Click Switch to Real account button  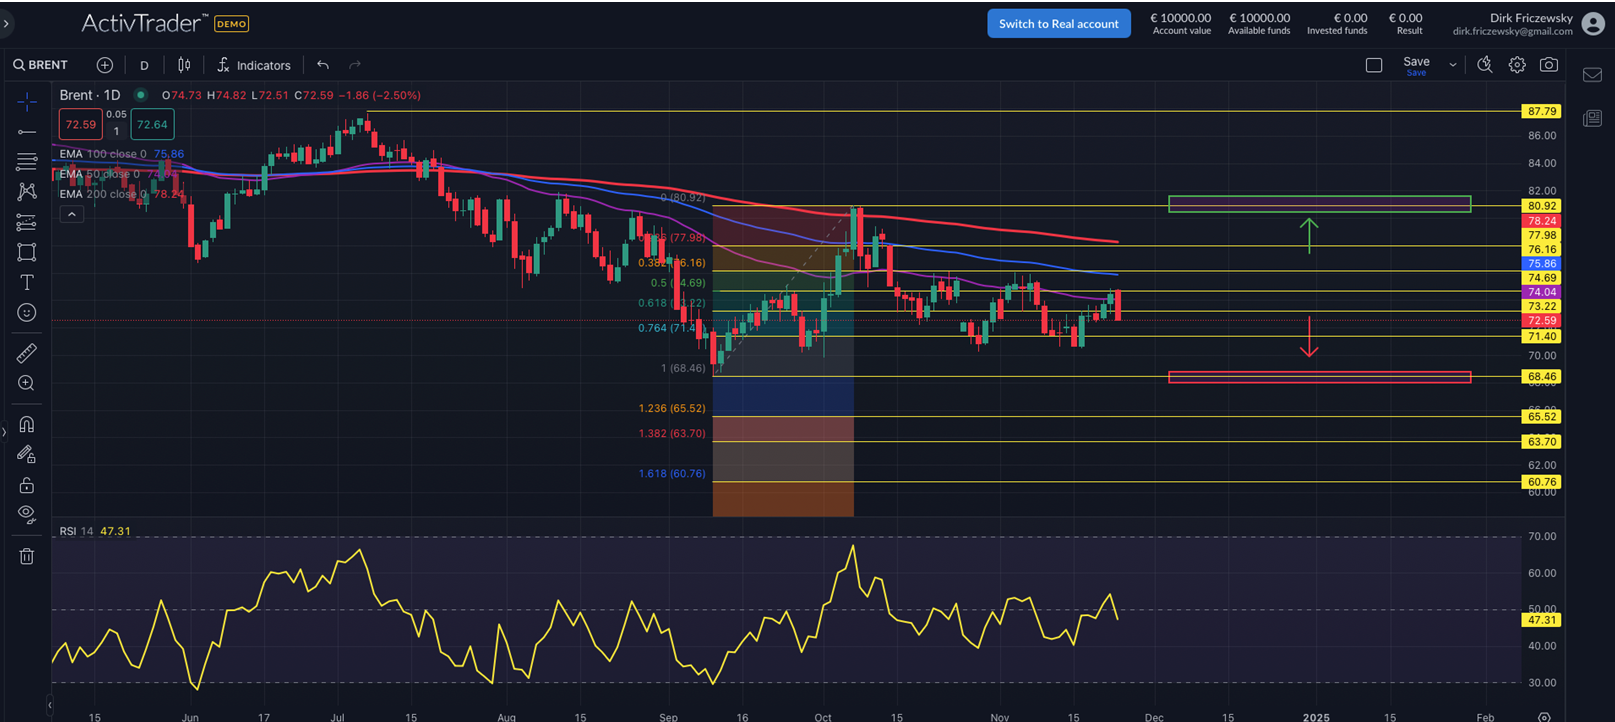1058,24
